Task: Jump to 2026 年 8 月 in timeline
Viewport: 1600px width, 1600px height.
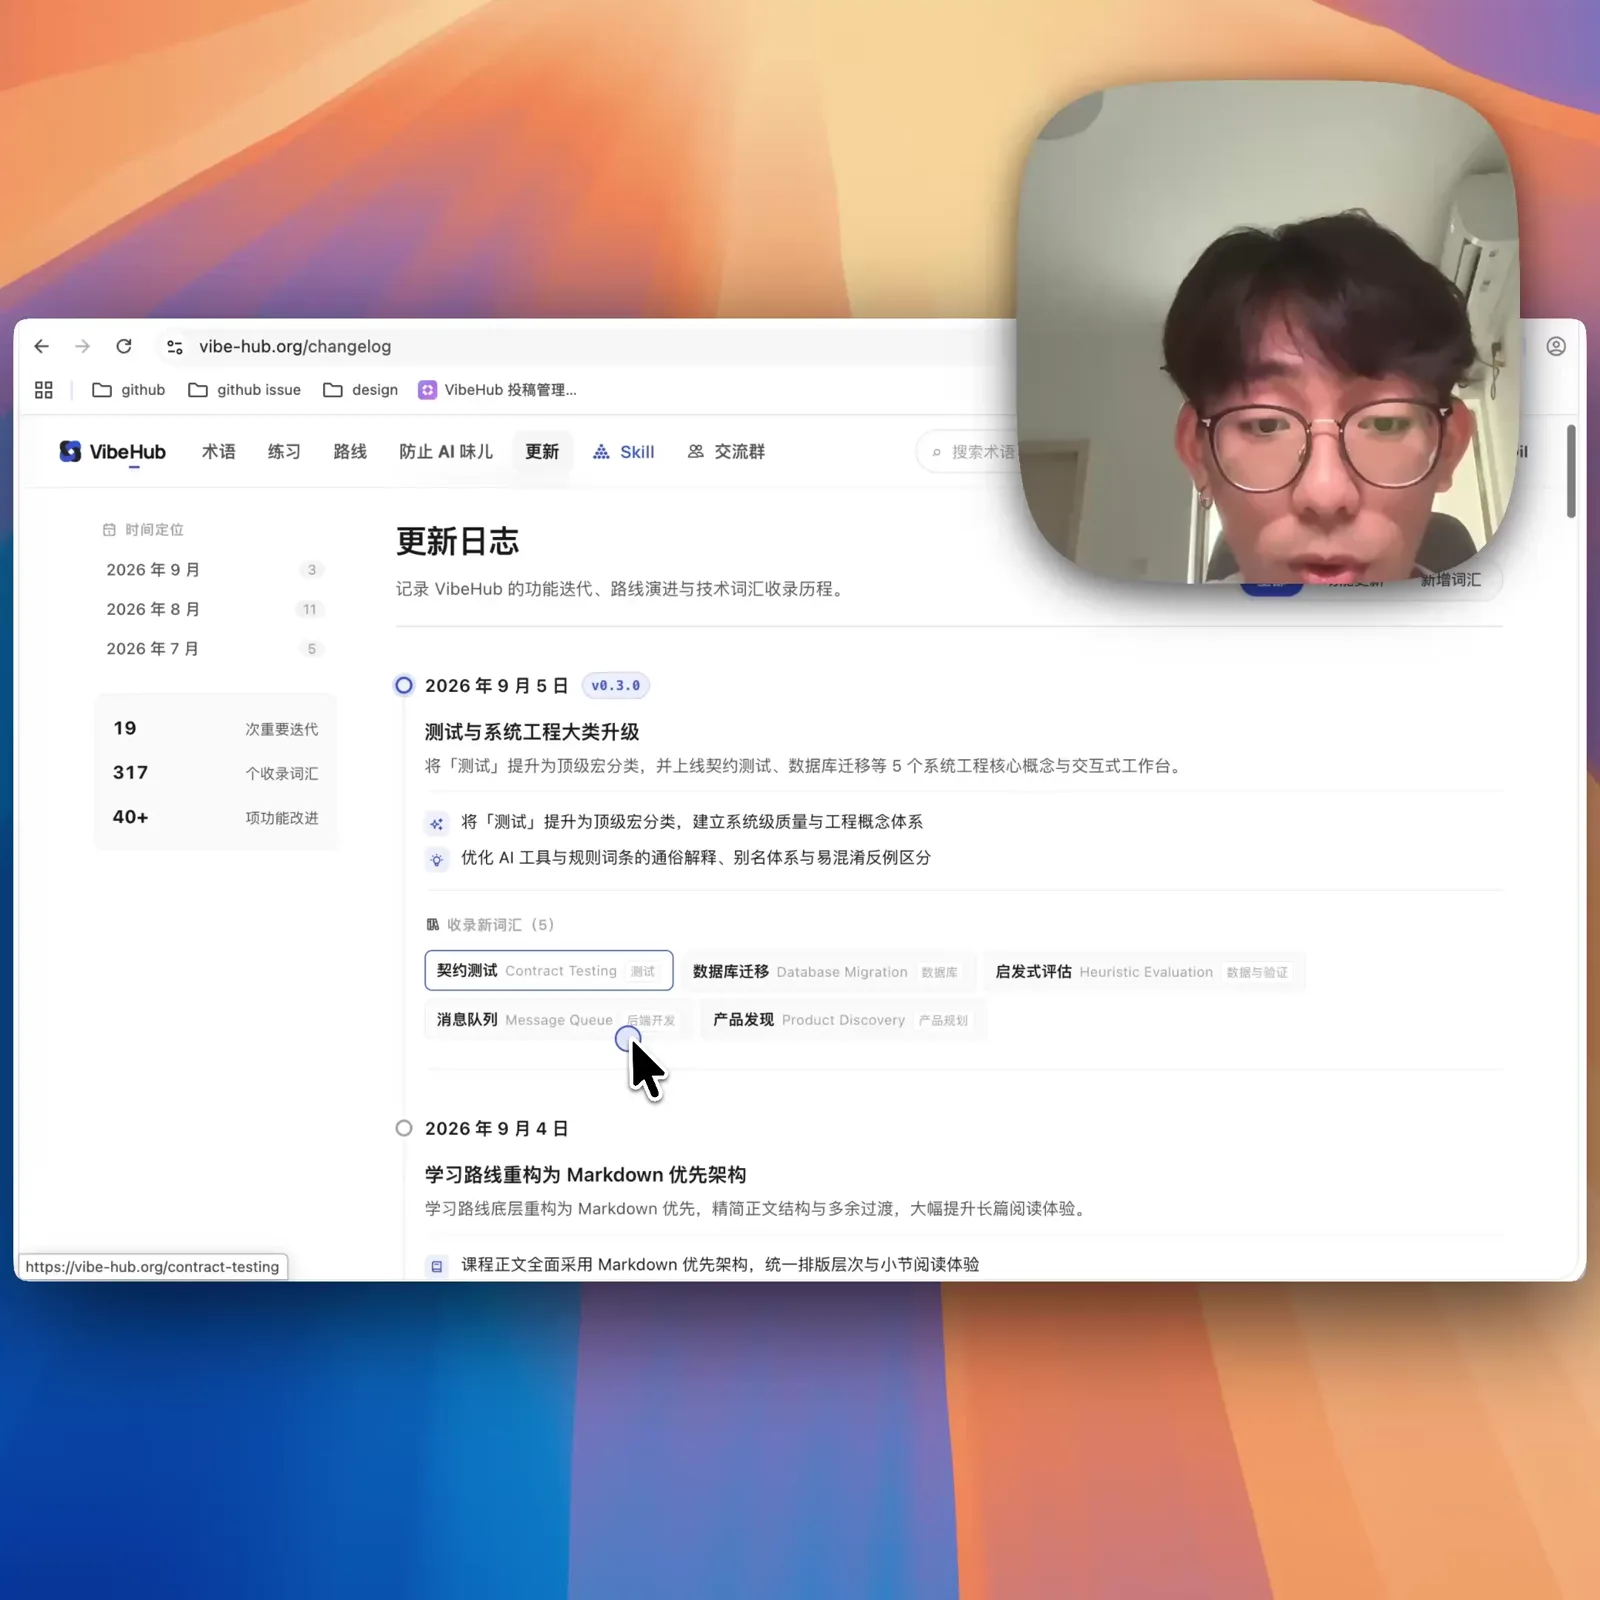Action: [x=213, y=609]
